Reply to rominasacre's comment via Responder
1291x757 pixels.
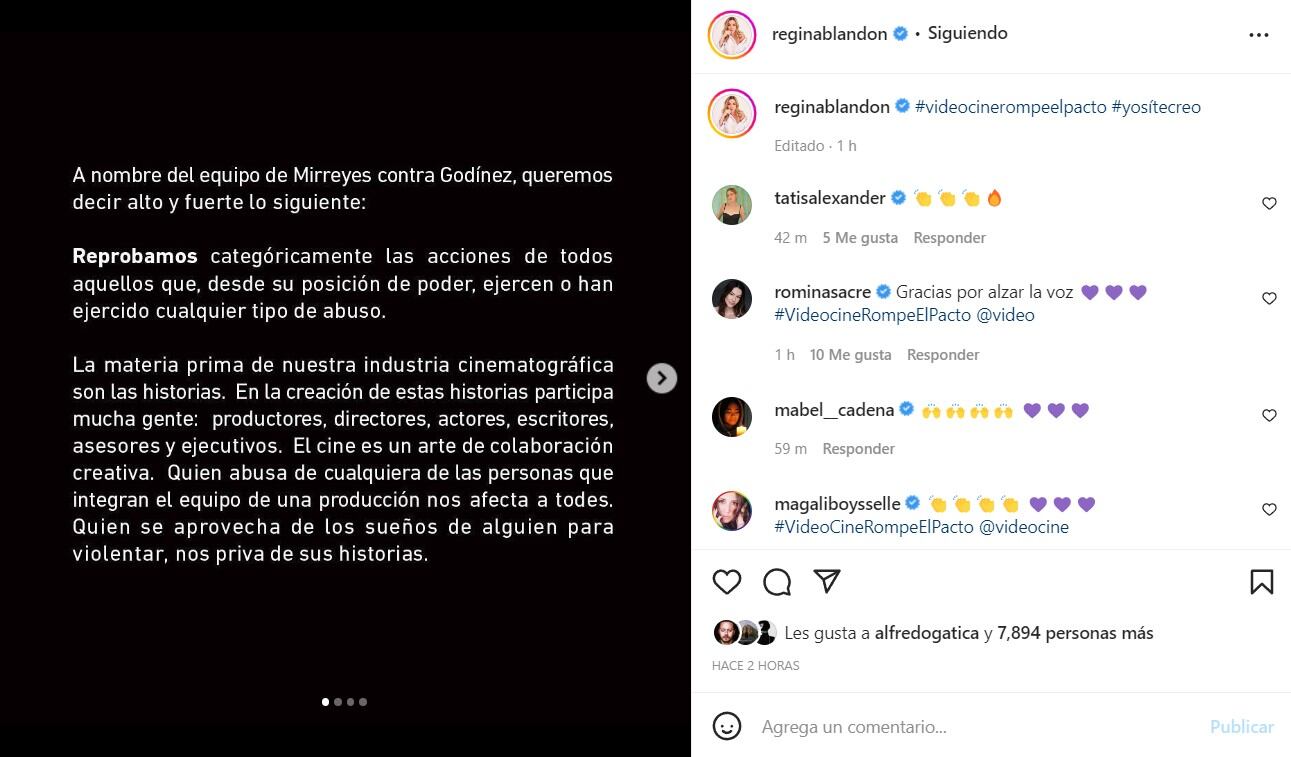[943, 355]
